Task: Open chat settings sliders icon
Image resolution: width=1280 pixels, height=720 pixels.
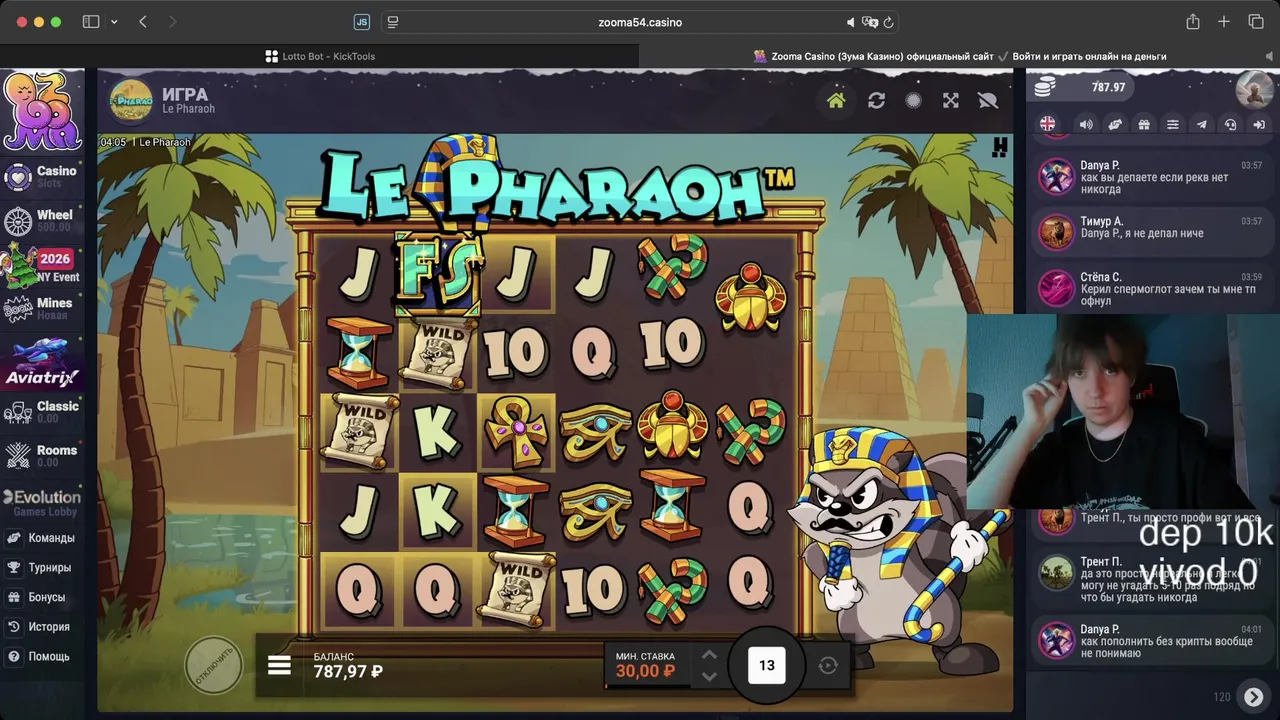Action: 1173,124
